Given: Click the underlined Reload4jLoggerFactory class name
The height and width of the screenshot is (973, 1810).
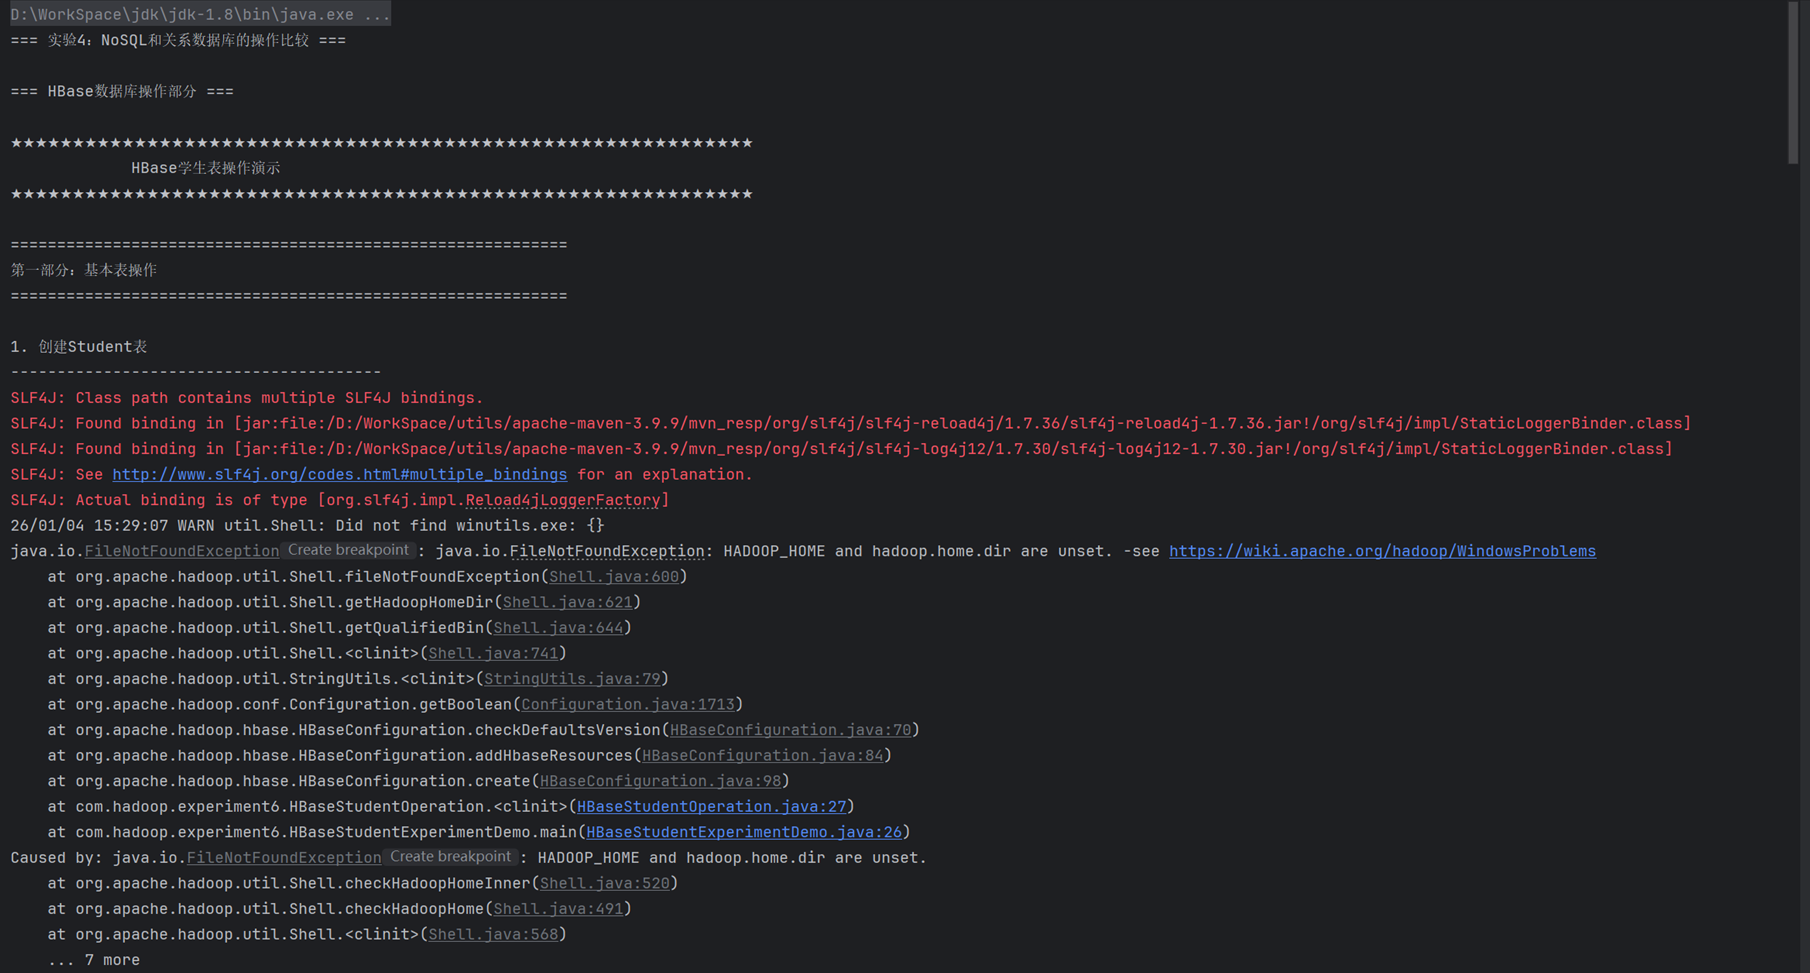Looking at the screenshot, I should [563, 500].
